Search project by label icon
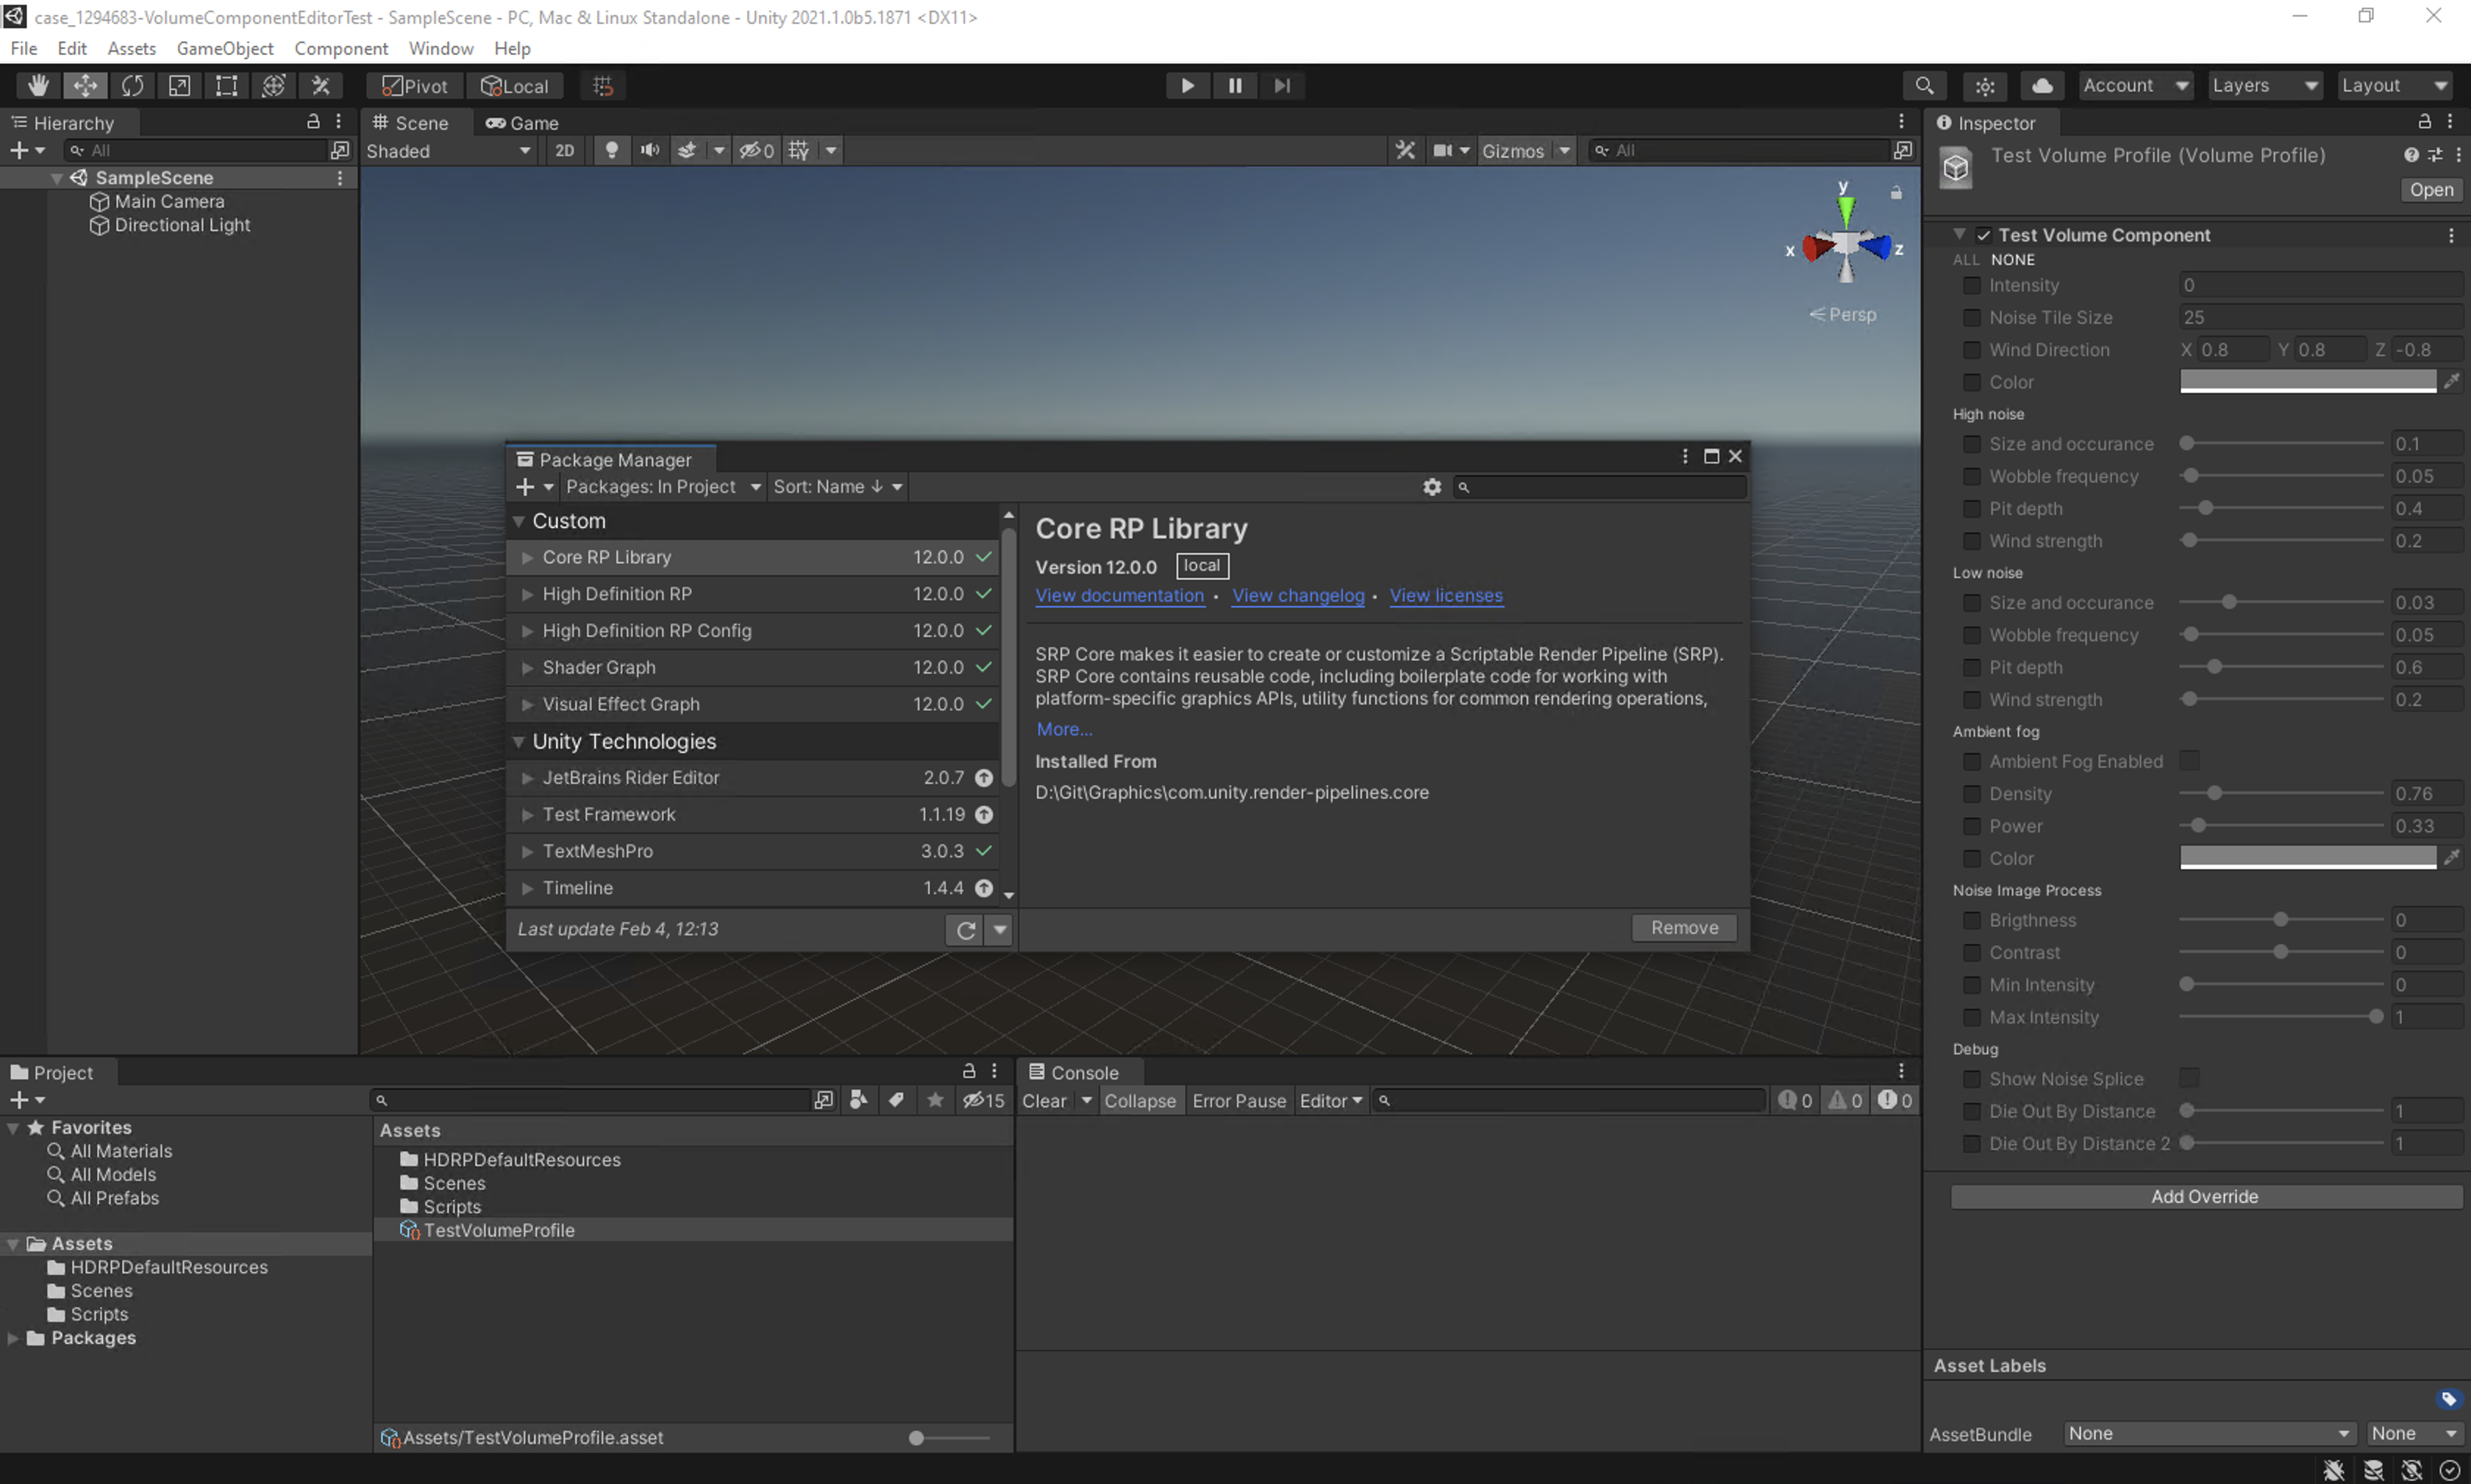Image resolution: width=2471 pixels, height=1484 pixels. [x=896, y=1100]
